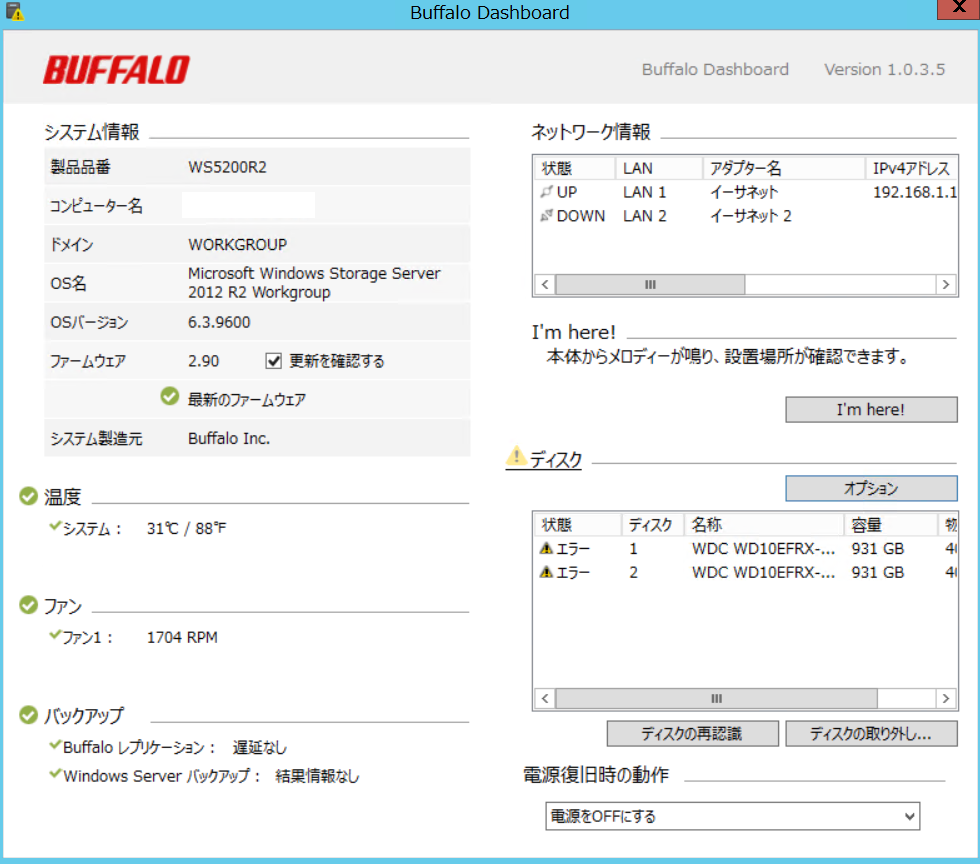Click the green status icon next to 温度

click(x=28, y=496)
